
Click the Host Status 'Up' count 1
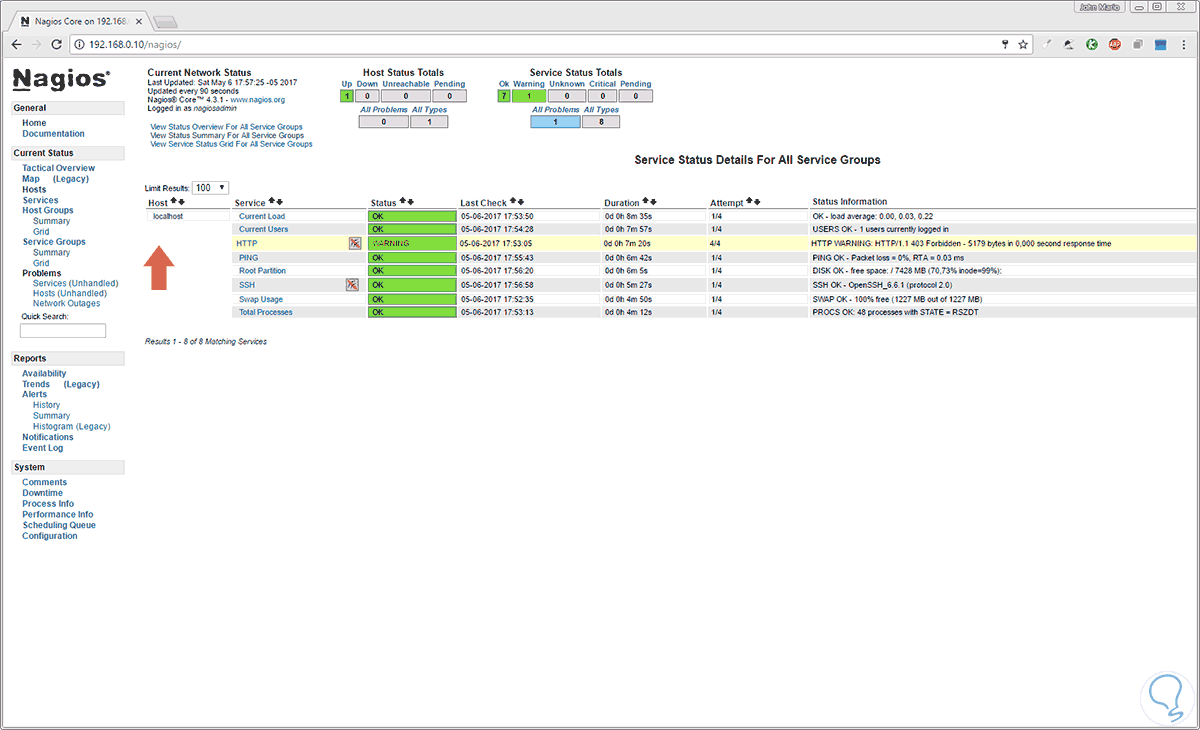click(346, 97)
